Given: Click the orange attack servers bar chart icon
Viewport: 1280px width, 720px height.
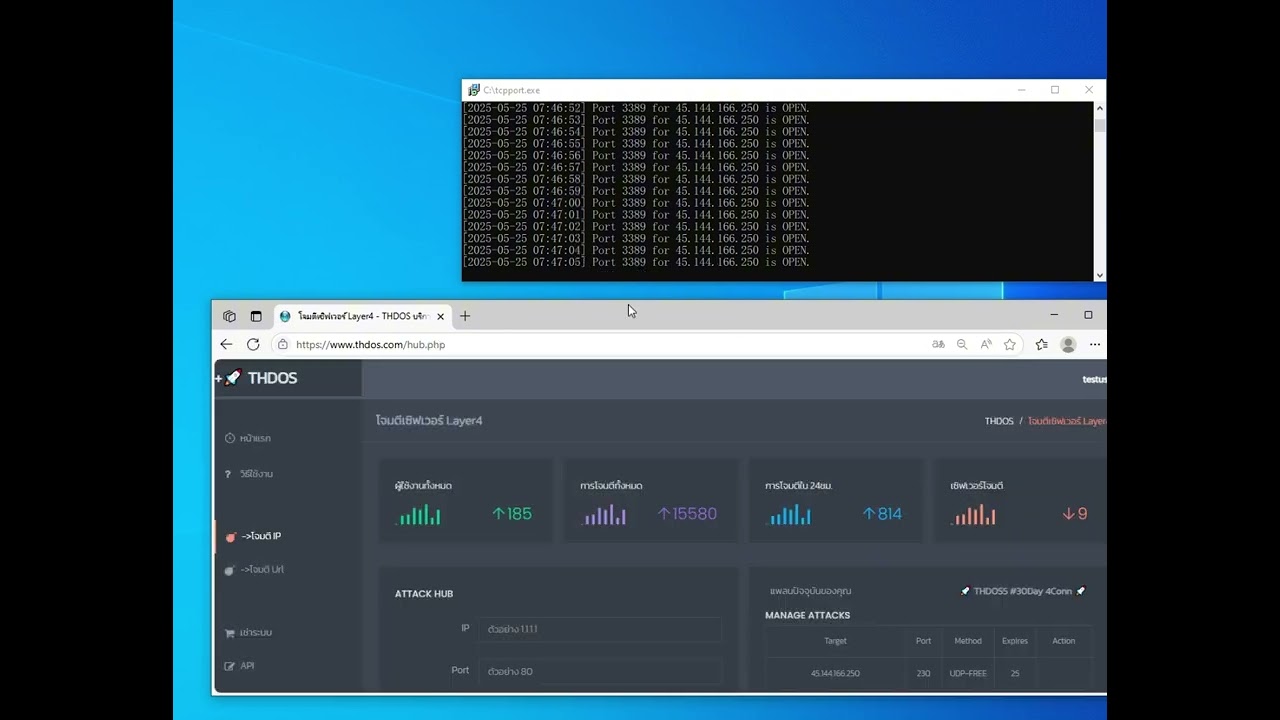Looking at the screenshot, I should point(974,515).
